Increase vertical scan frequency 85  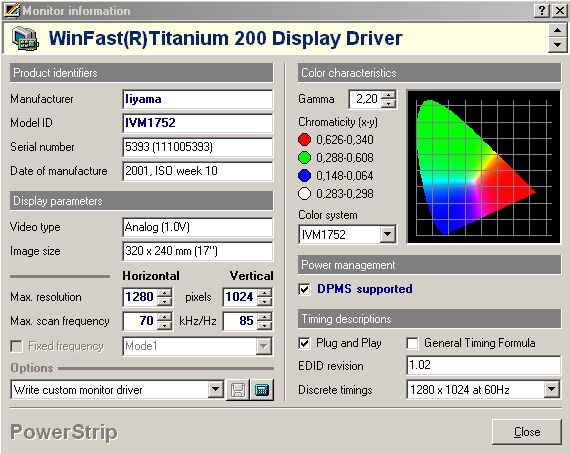coord(265,317)
